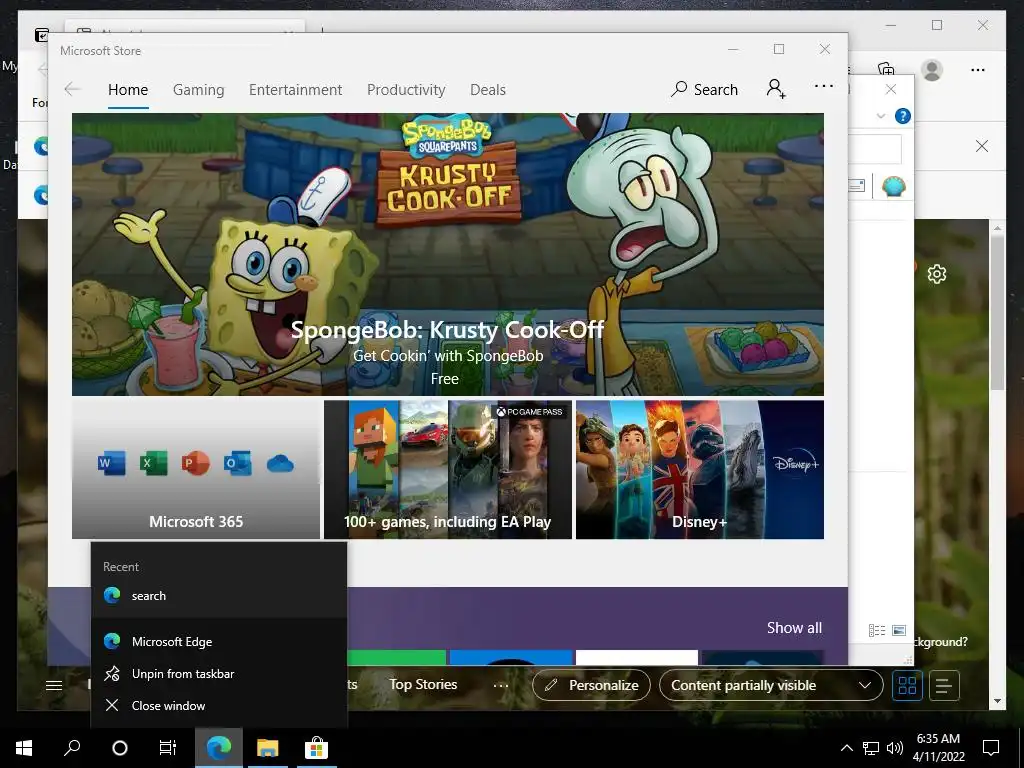
Task: Click the blue help question mark icon
Action: (903, 116)
